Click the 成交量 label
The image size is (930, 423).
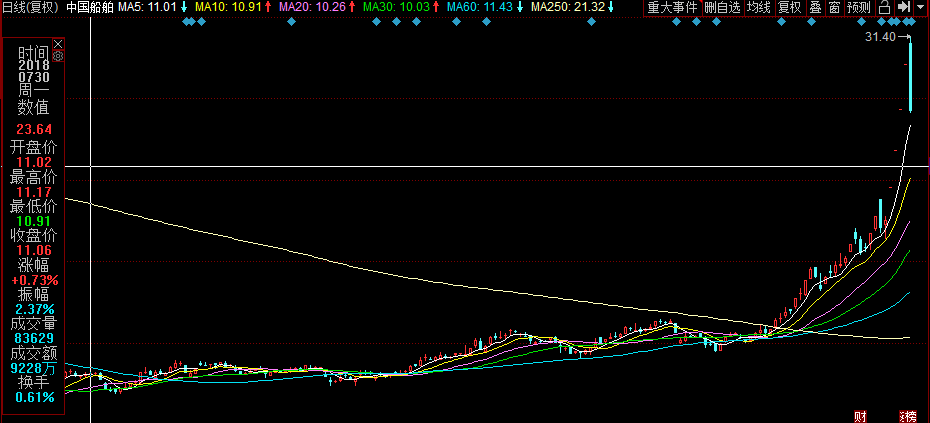[34, 323]
